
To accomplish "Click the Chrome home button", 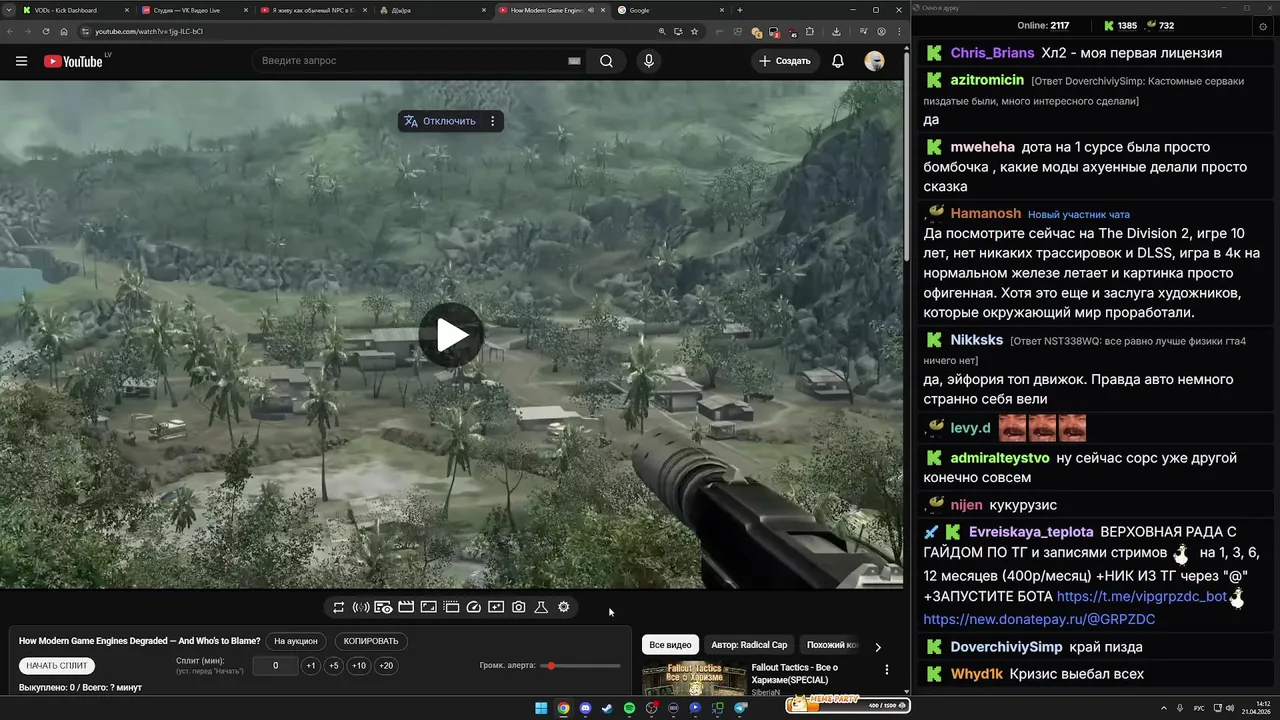I will [x=64, y=31].
